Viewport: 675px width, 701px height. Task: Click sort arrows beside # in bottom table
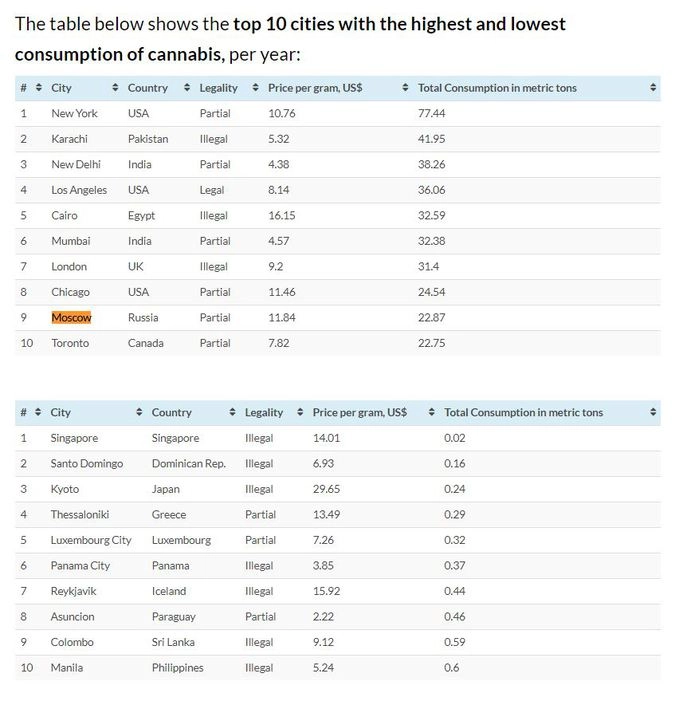38,412
